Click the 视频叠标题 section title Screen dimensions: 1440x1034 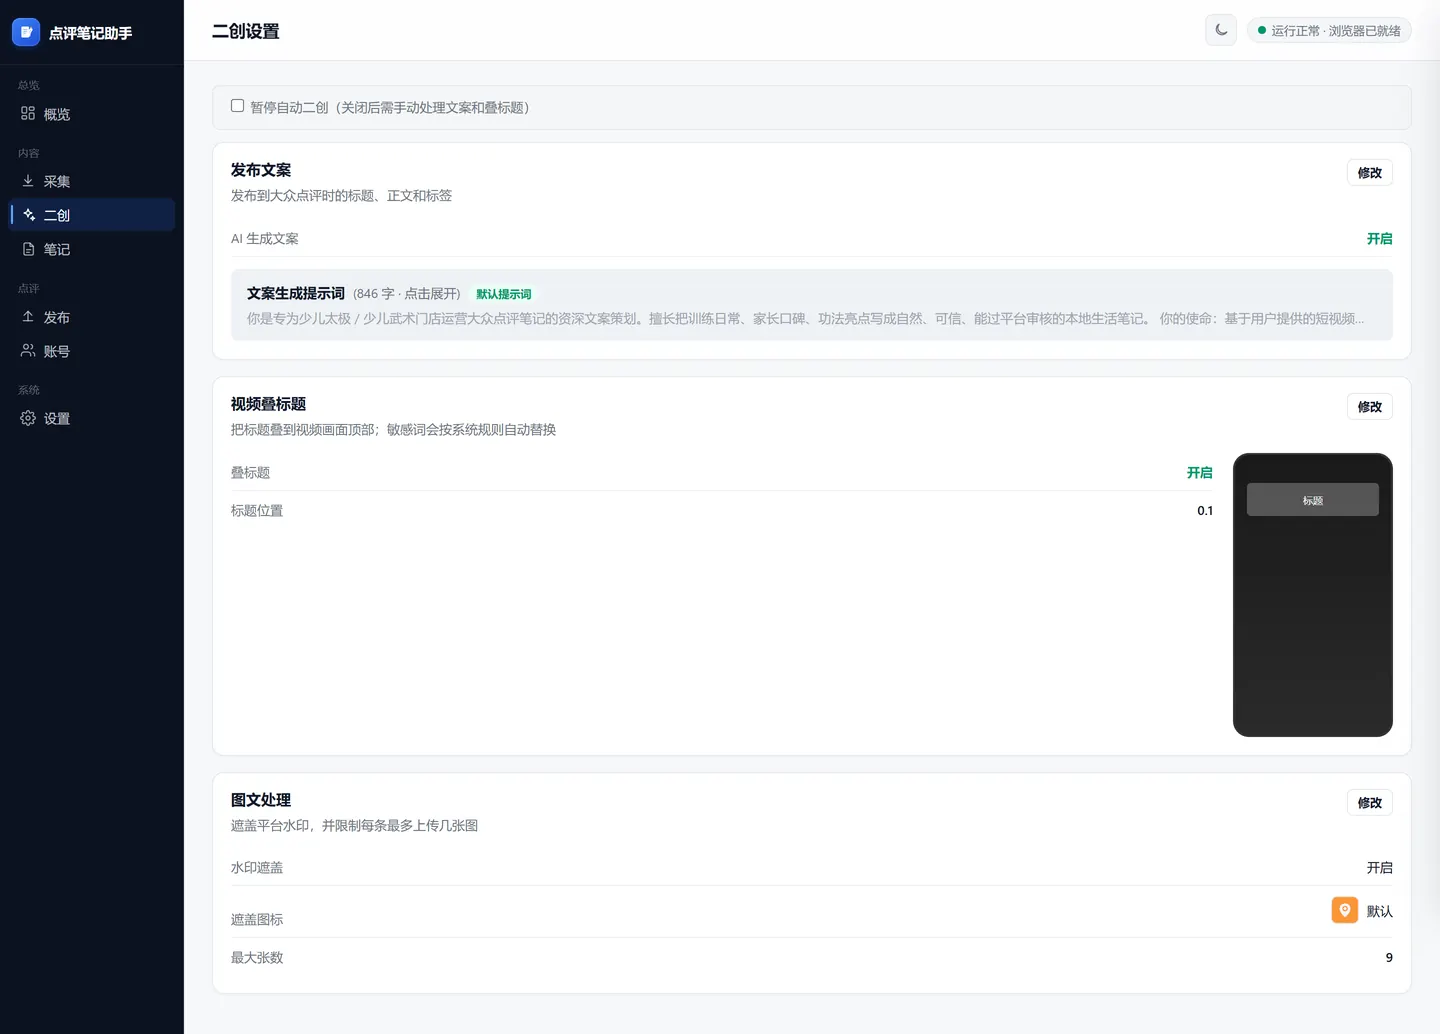click(268, 404)
